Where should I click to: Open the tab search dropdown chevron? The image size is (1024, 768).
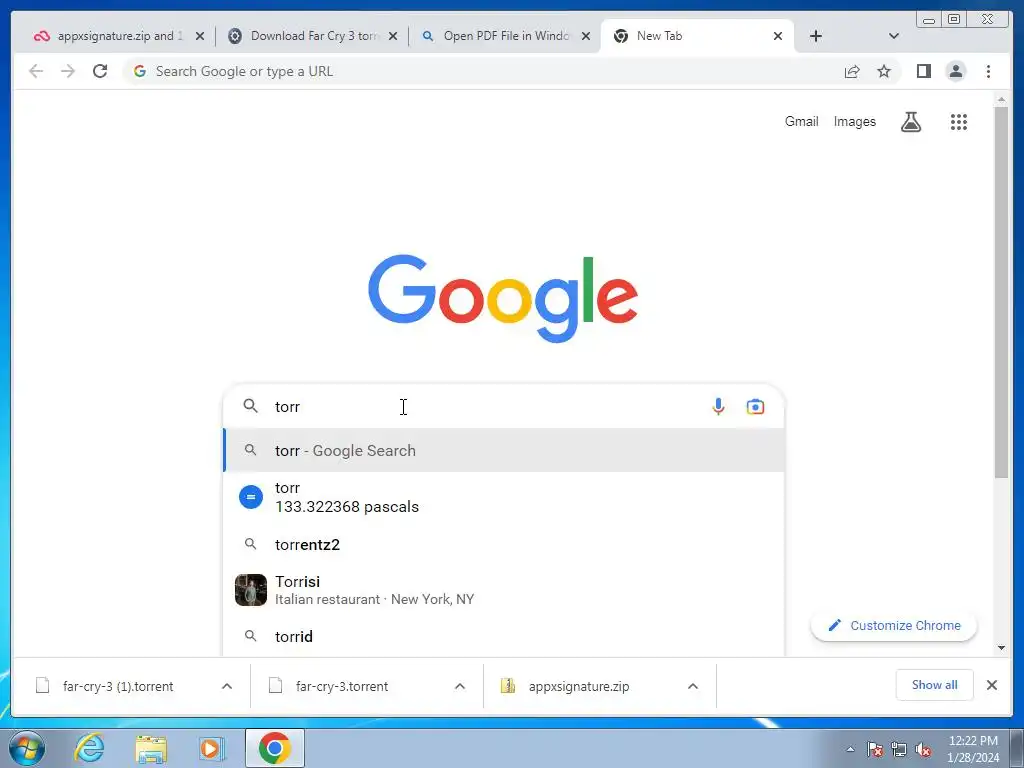click(894, 36)
